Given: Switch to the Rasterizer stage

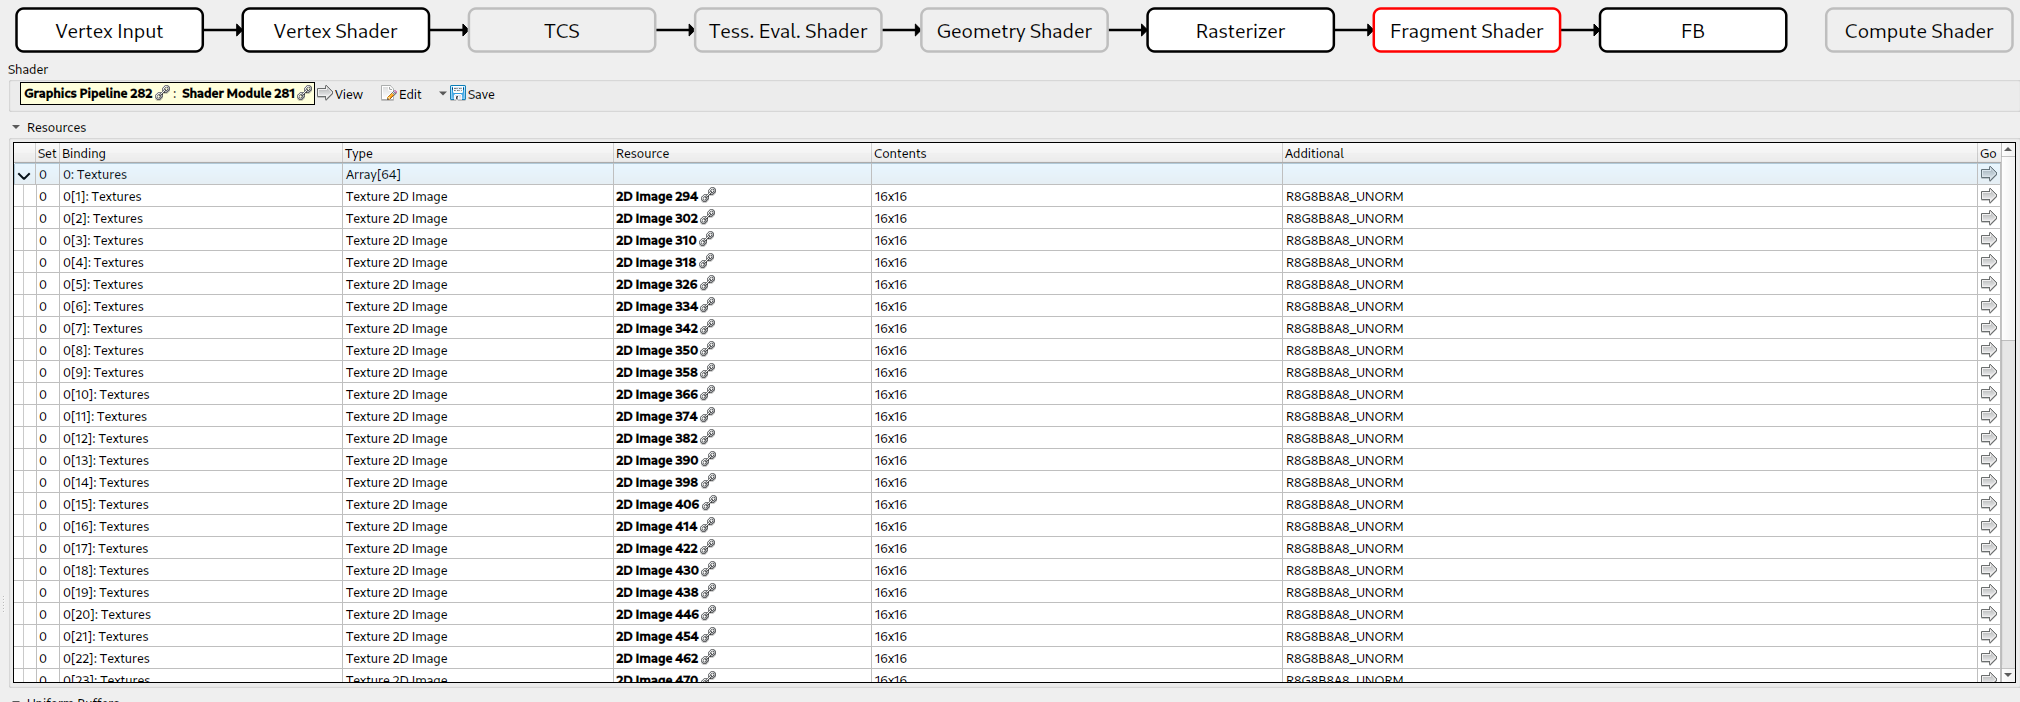Looking at the screenshot, I should coord(1240,31).
